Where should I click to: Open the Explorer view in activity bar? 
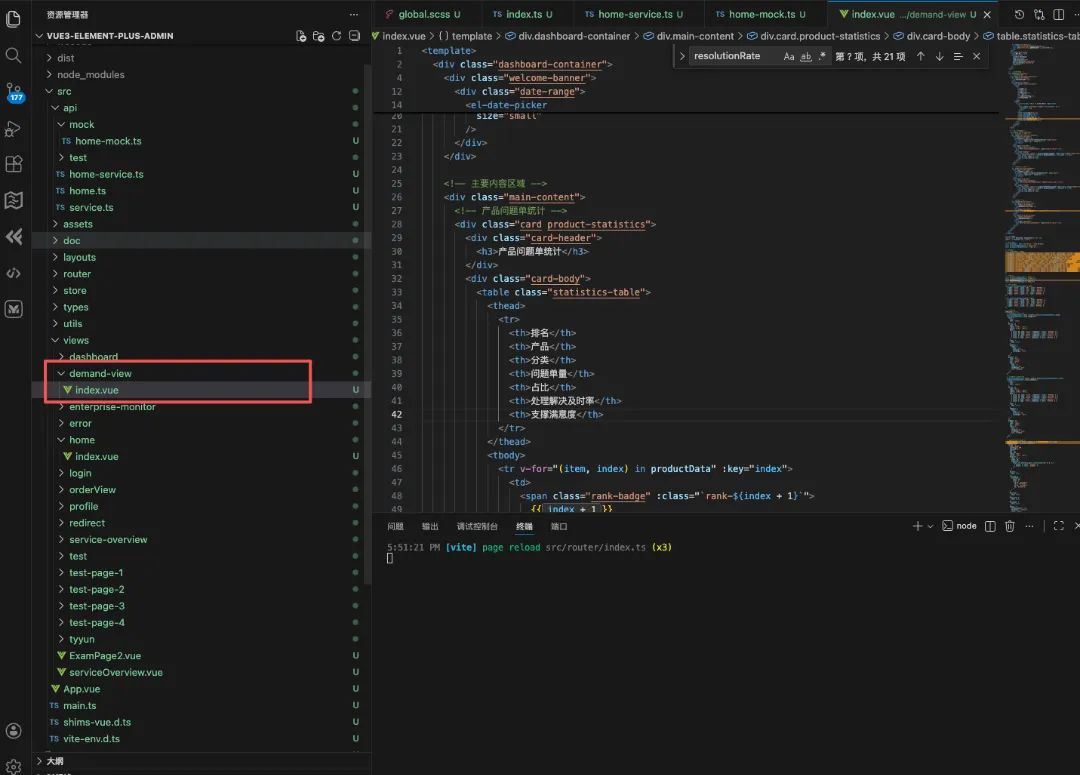point(13,19)
